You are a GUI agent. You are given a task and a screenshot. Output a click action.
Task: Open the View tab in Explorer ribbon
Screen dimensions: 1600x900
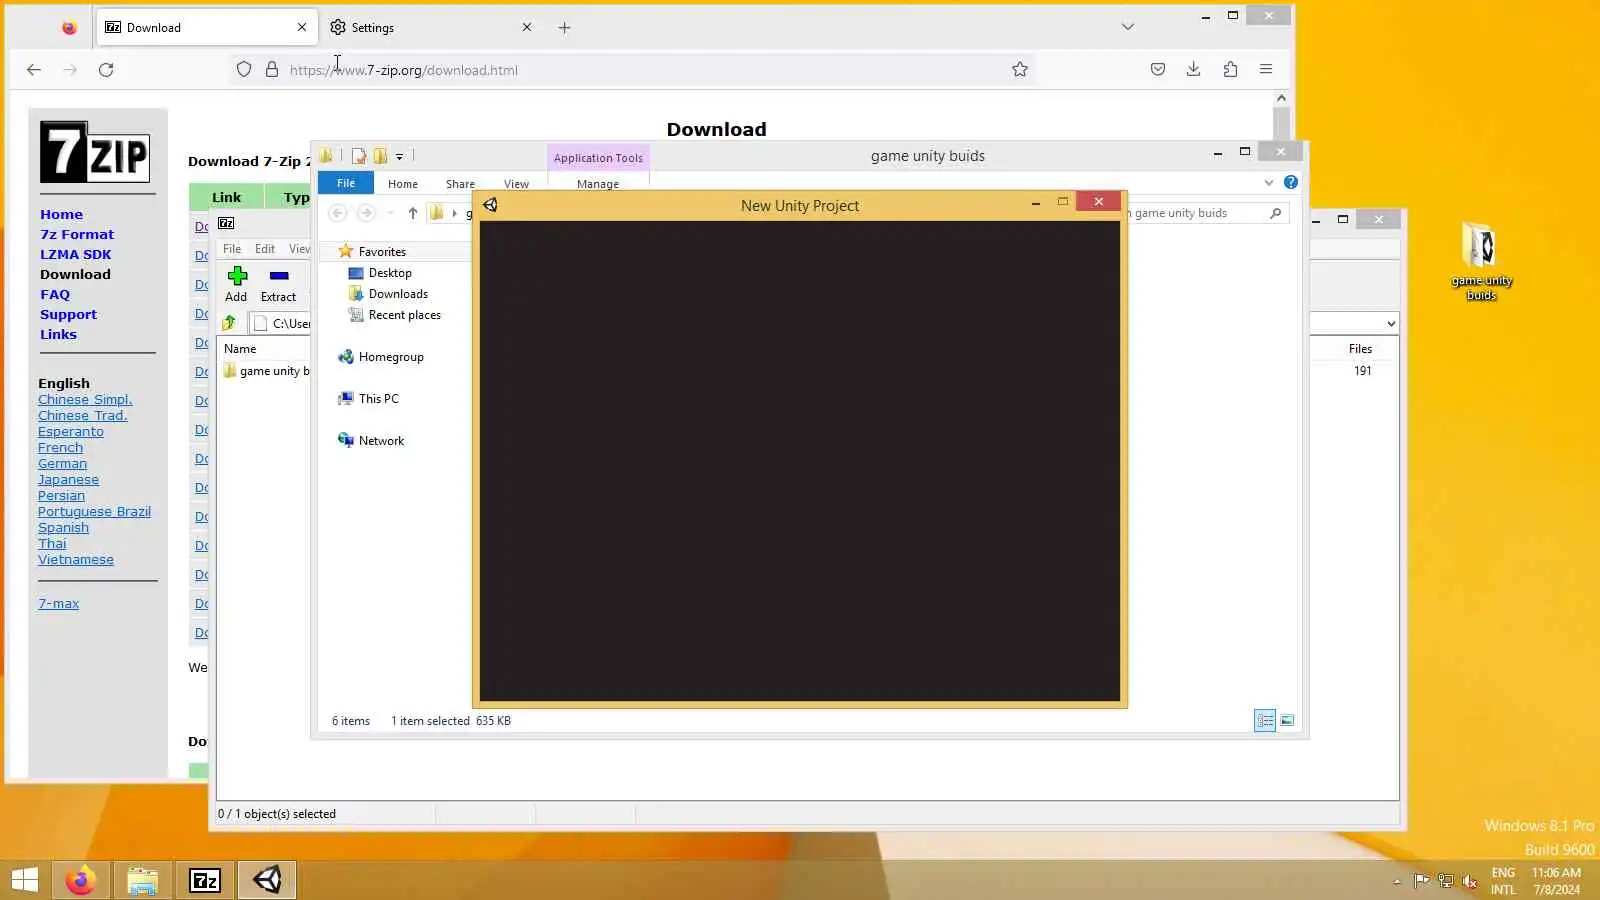[516, 184]
